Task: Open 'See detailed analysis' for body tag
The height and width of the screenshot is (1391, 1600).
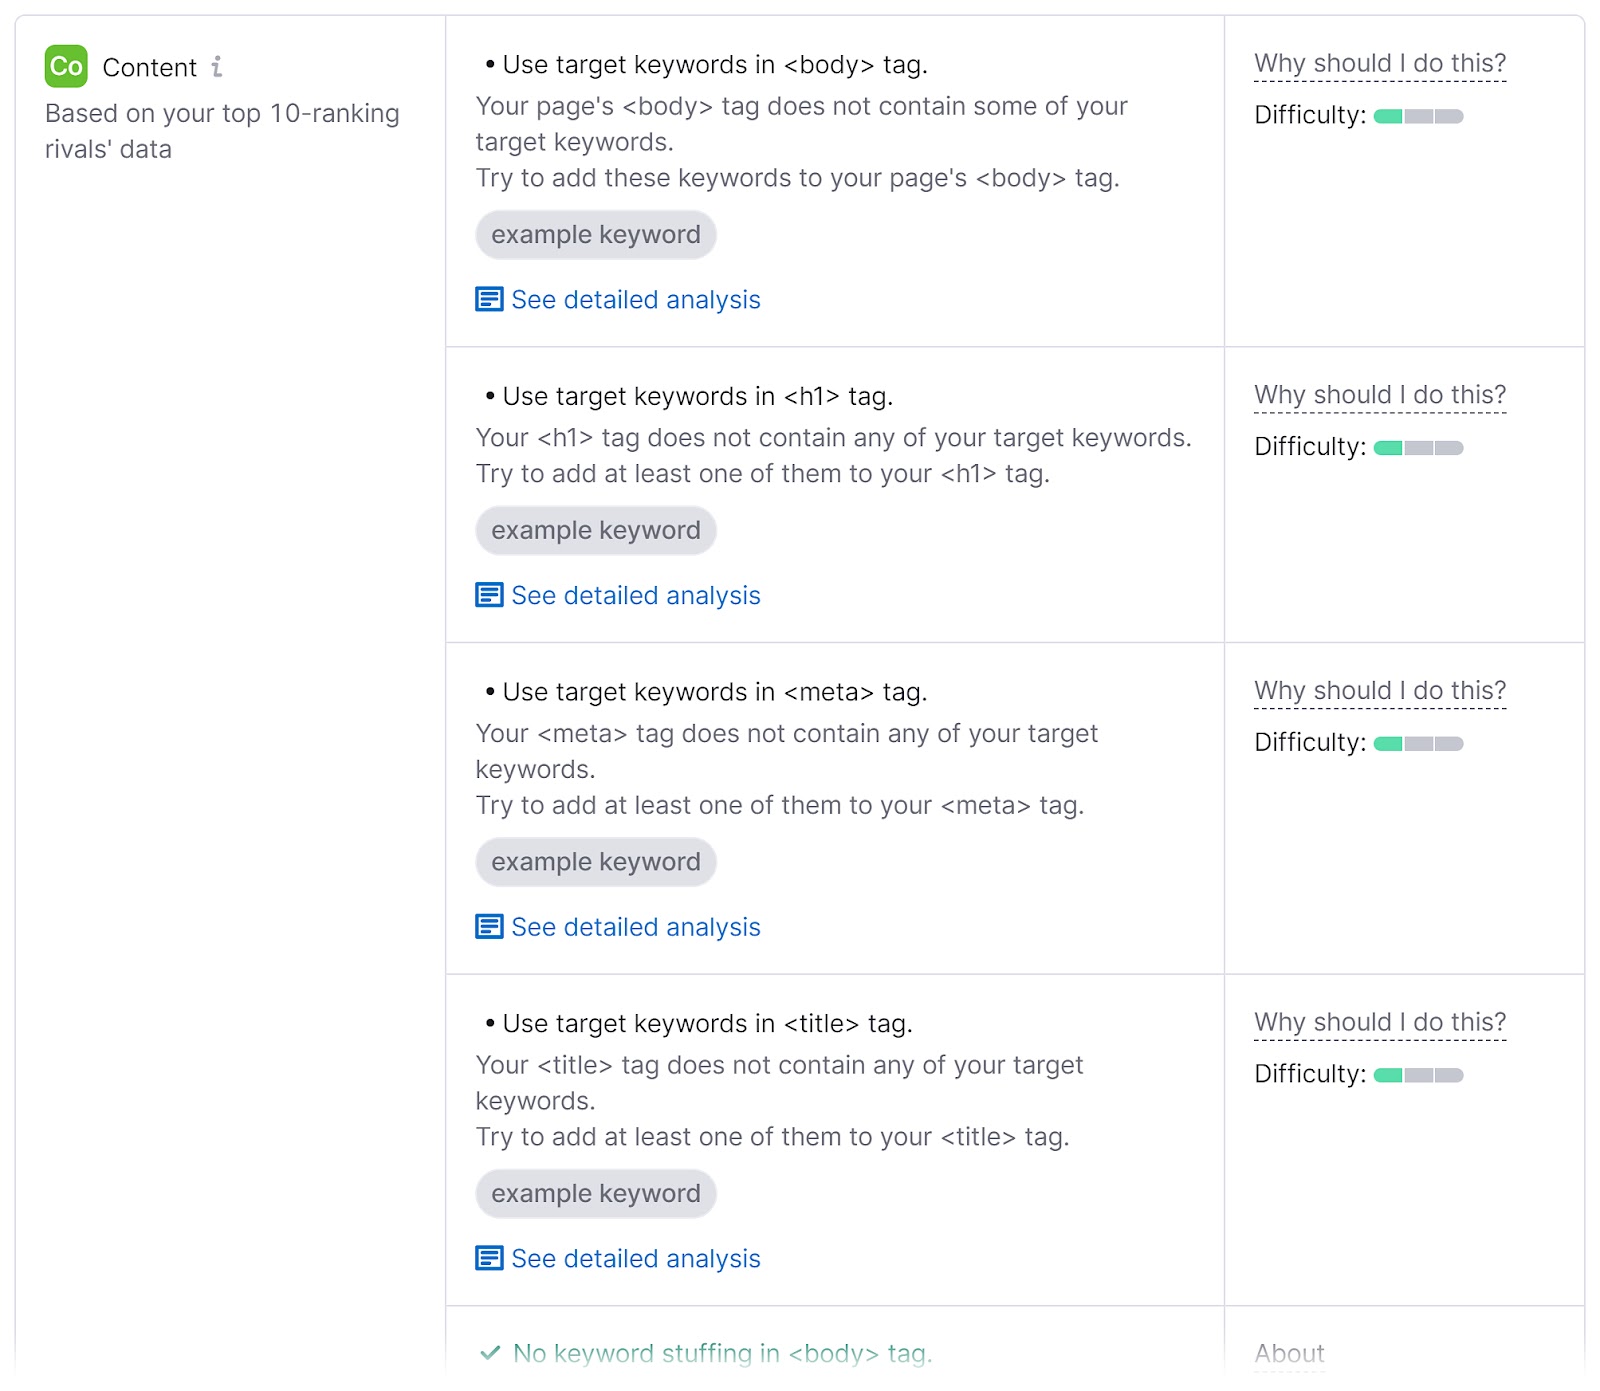Action: tap(635, 299)
